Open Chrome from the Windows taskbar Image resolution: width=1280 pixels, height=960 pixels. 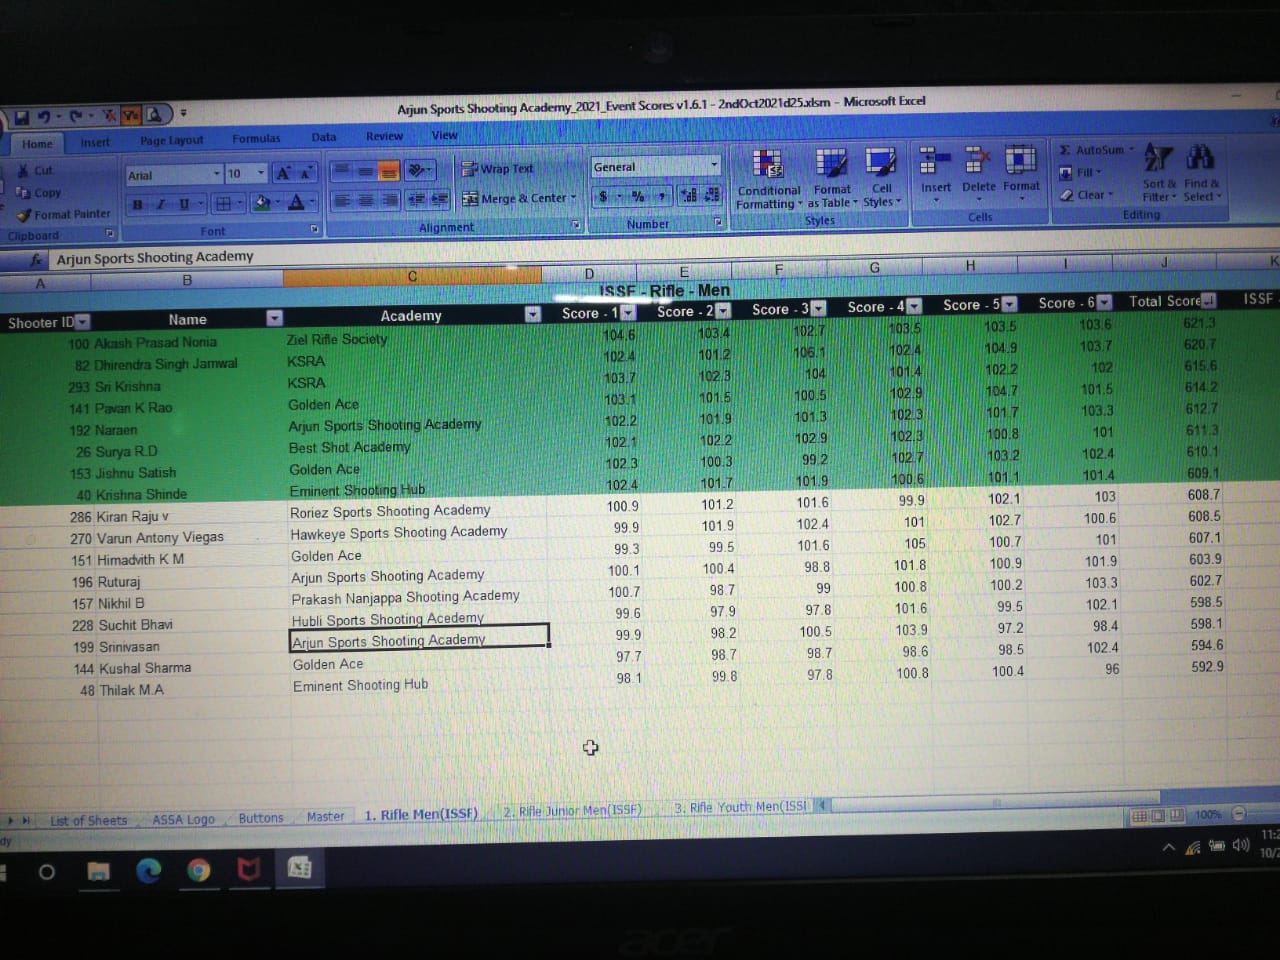click(199, 870)
